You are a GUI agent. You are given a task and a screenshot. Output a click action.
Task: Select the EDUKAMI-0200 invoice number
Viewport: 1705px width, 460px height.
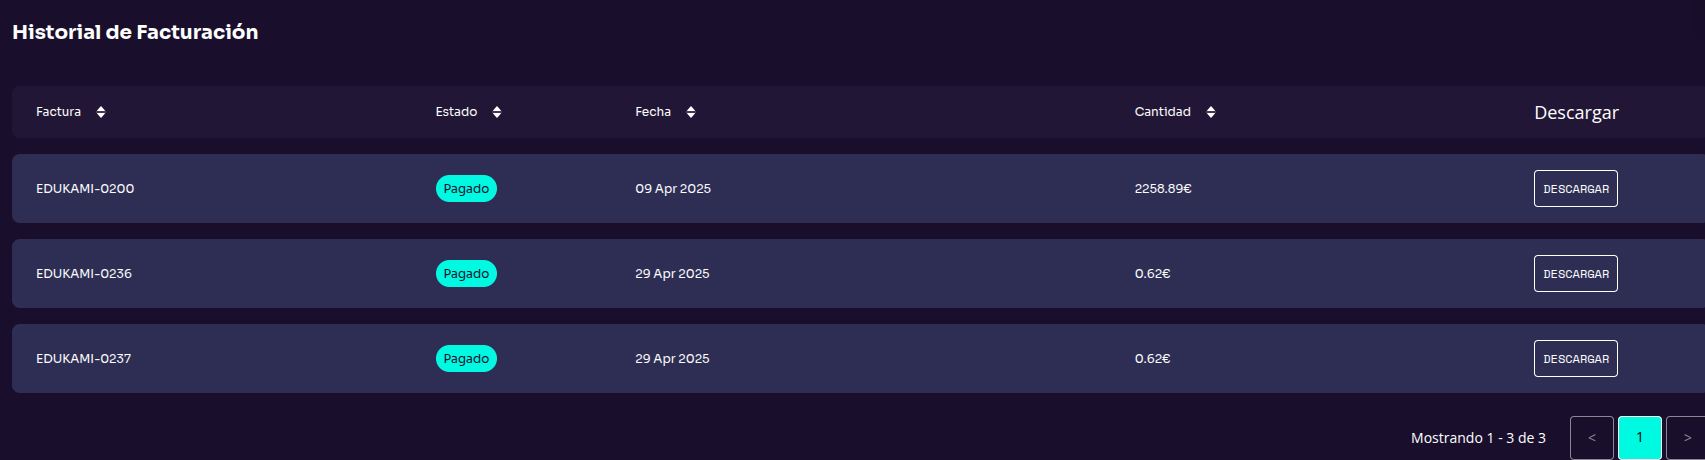pos(85,189)
